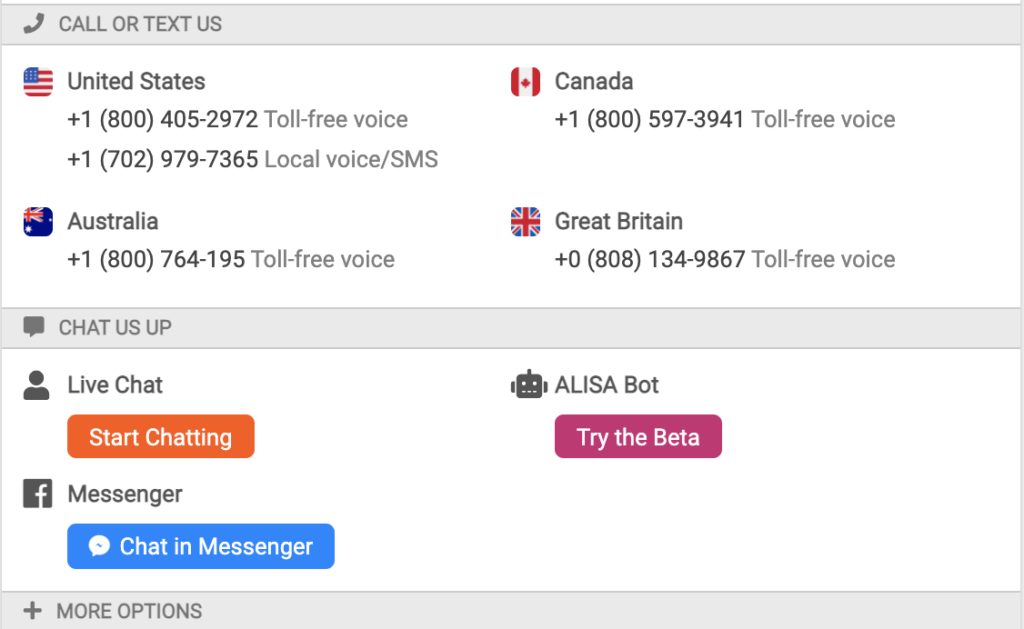Click the Live Chat person icon
The image size is (1024, 629).
(x=37, y=385)
